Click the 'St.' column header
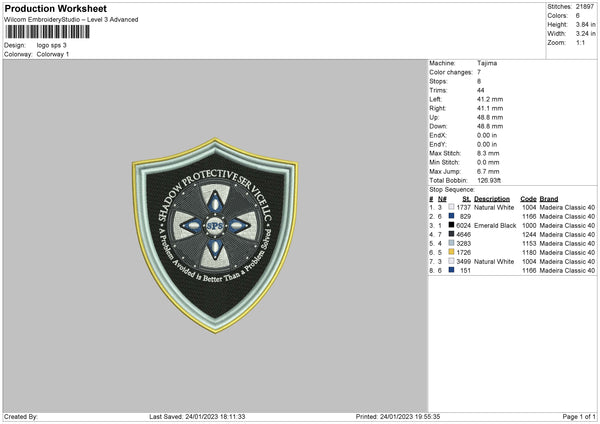This screenshot has height=424, width=600. click(x=466, y=199)
